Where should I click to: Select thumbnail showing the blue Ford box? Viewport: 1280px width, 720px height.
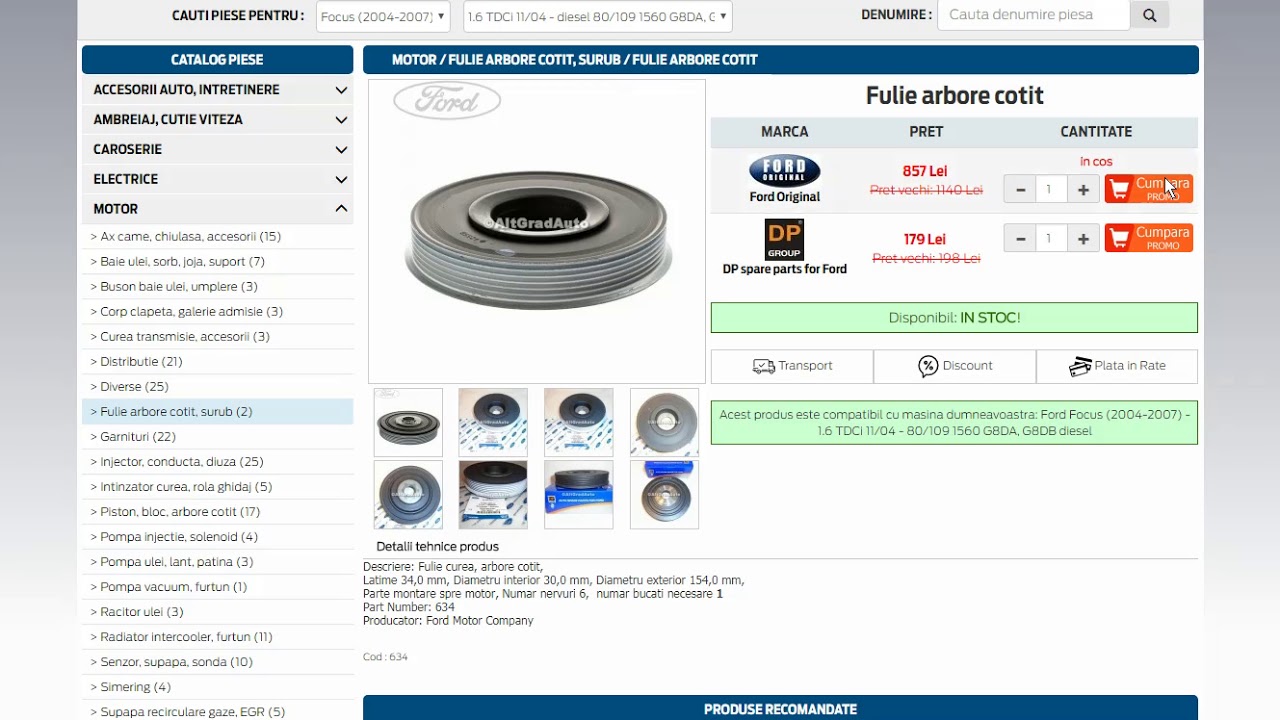[x=579, y=495]
